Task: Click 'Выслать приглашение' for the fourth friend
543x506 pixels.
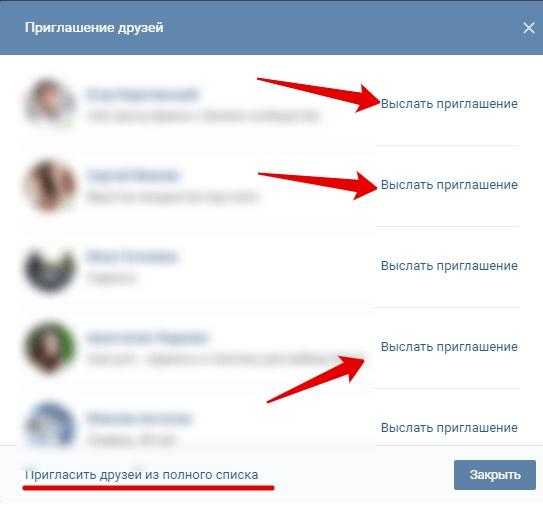Action: 449,347
